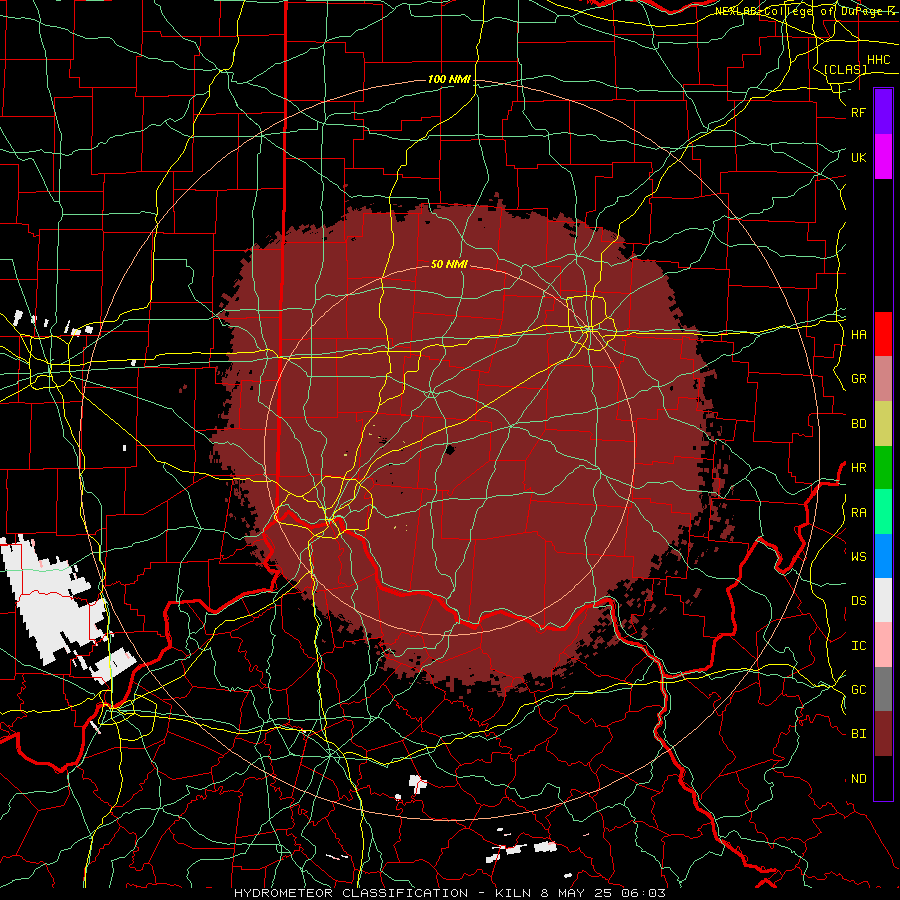Click the DS legend label

click(x=858, y=601)
